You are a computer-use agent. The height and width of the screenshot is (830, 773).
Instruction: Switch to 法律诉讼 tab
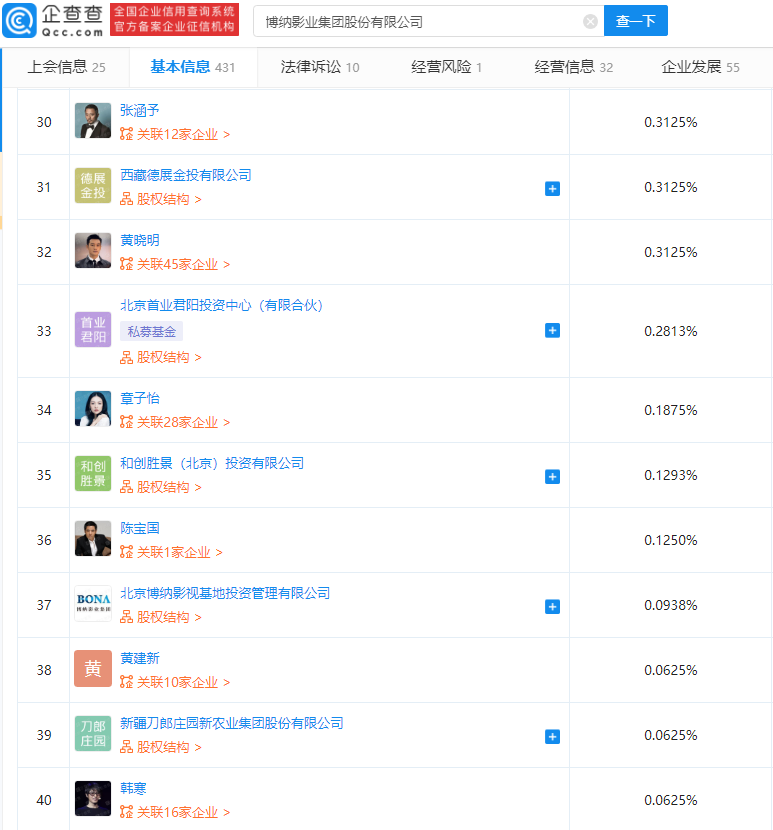pos(320,67)
